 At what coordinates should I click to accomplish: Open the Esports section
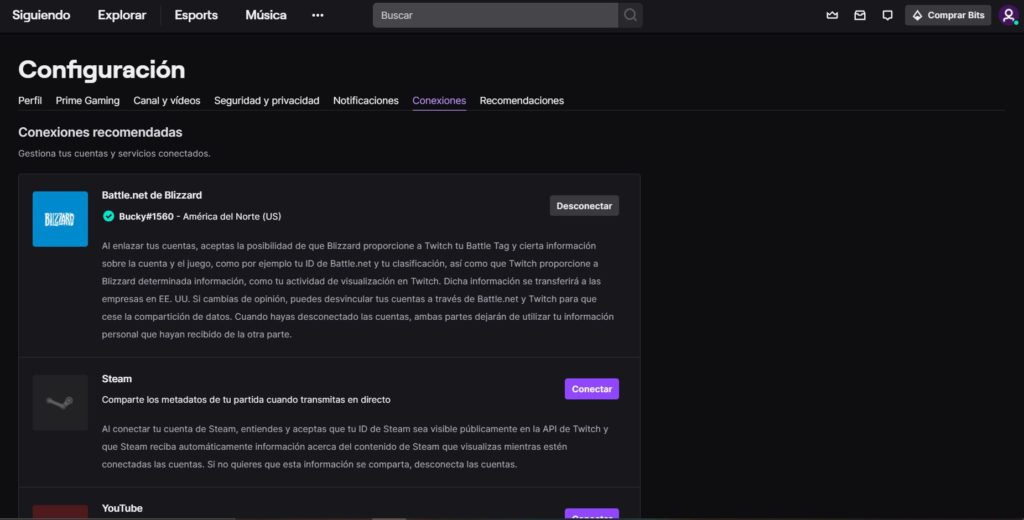196,15
